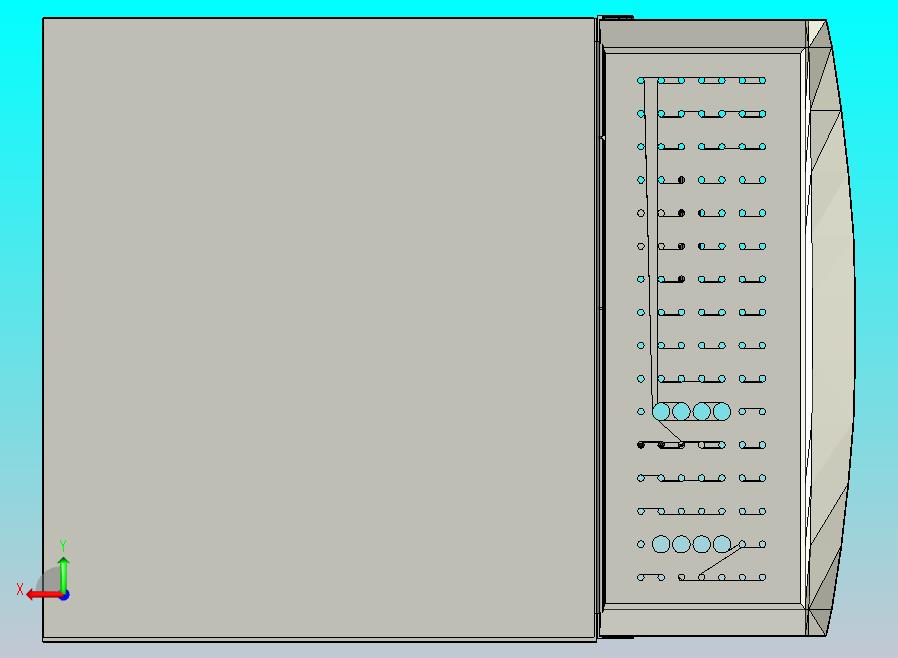Click the "Y" axis label

pyautogui.click(x=63, y=545)
